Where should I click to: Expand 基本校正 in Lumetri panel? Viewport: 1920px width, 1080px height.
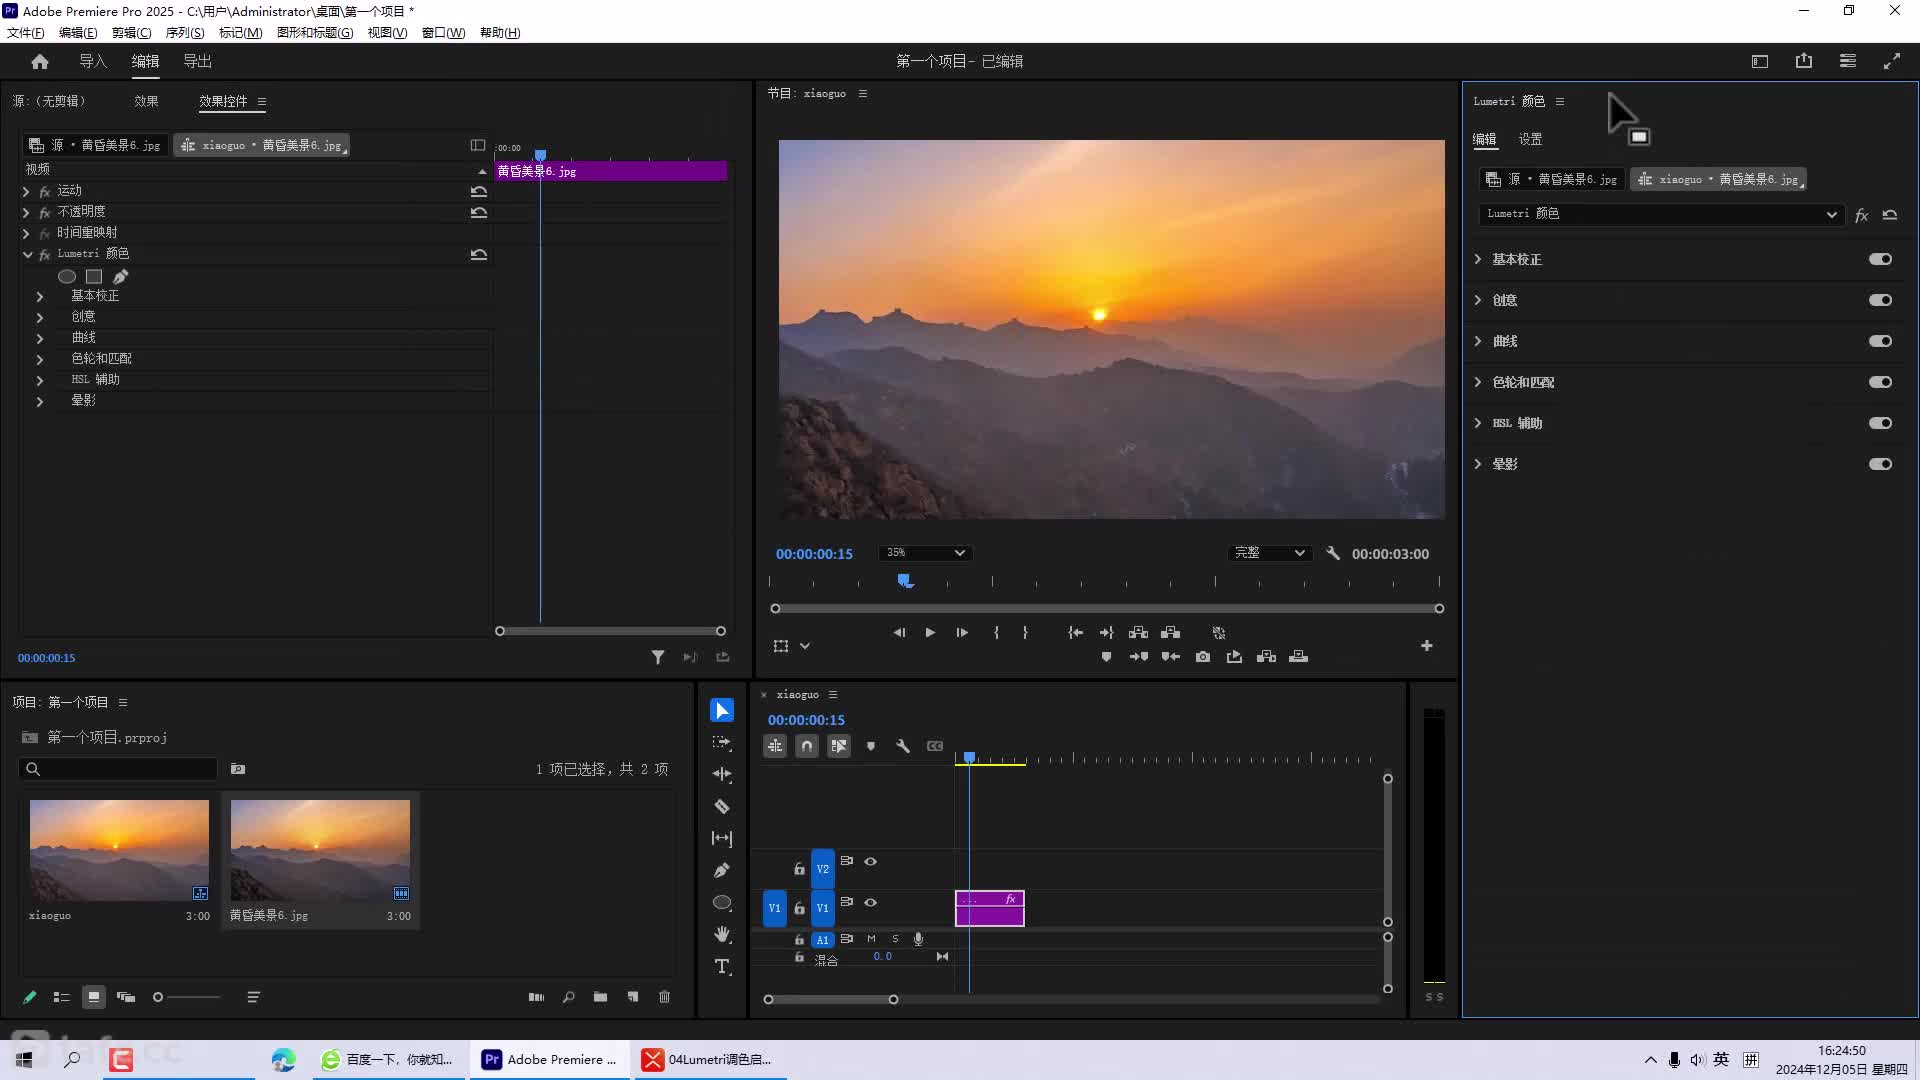pos(1478,259)
